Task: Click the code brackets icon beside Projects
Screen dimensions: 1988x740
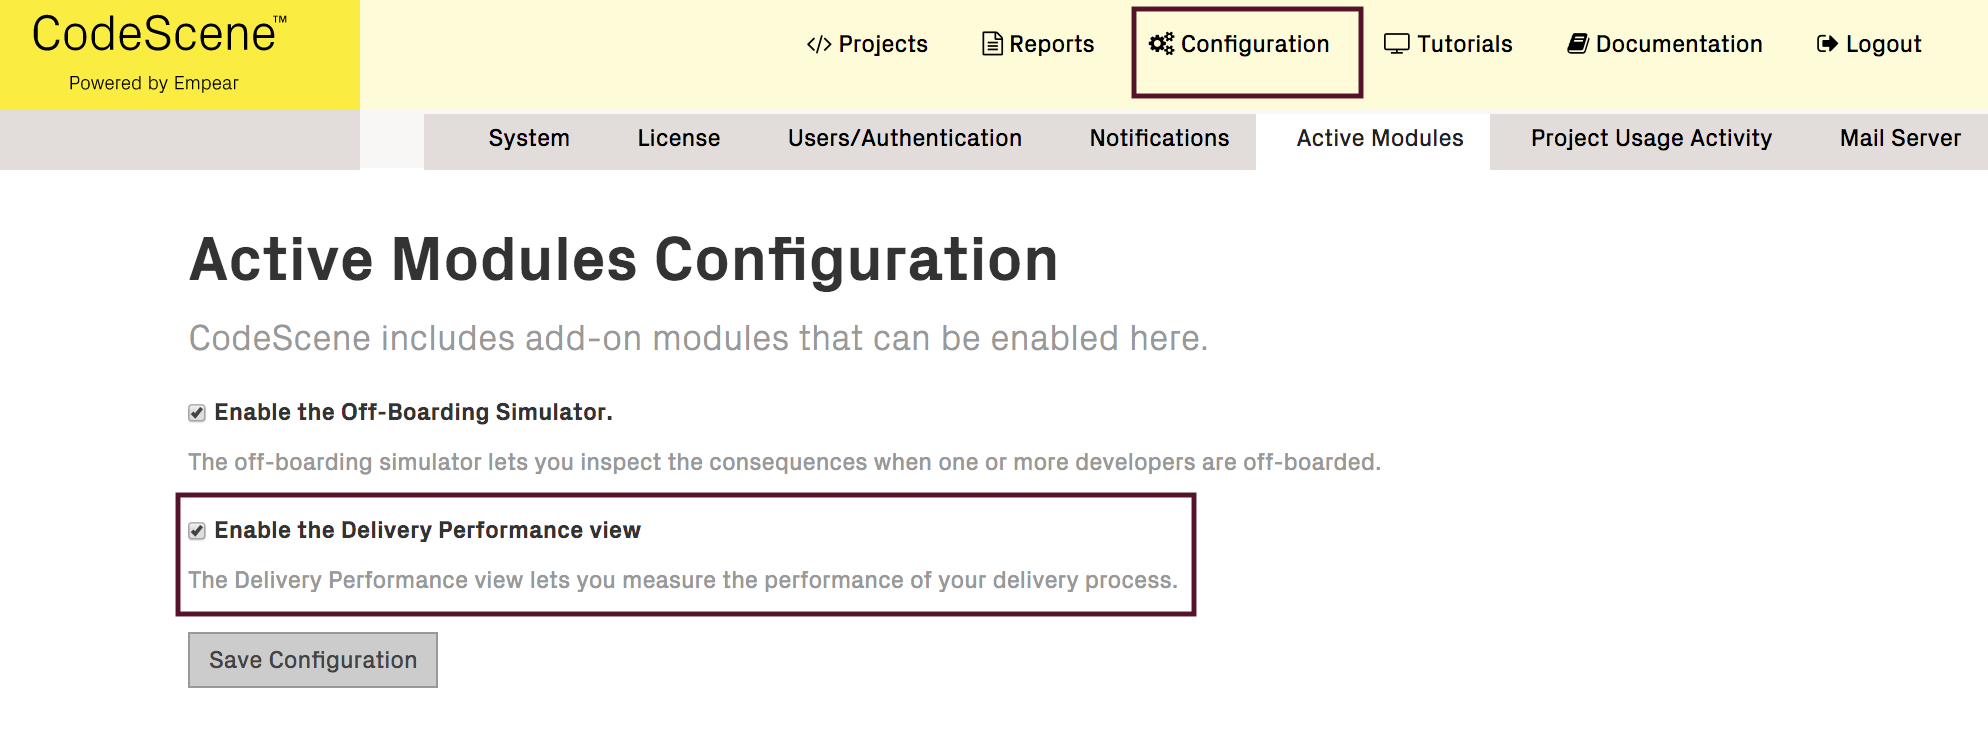Action: [x=819, y=44]
